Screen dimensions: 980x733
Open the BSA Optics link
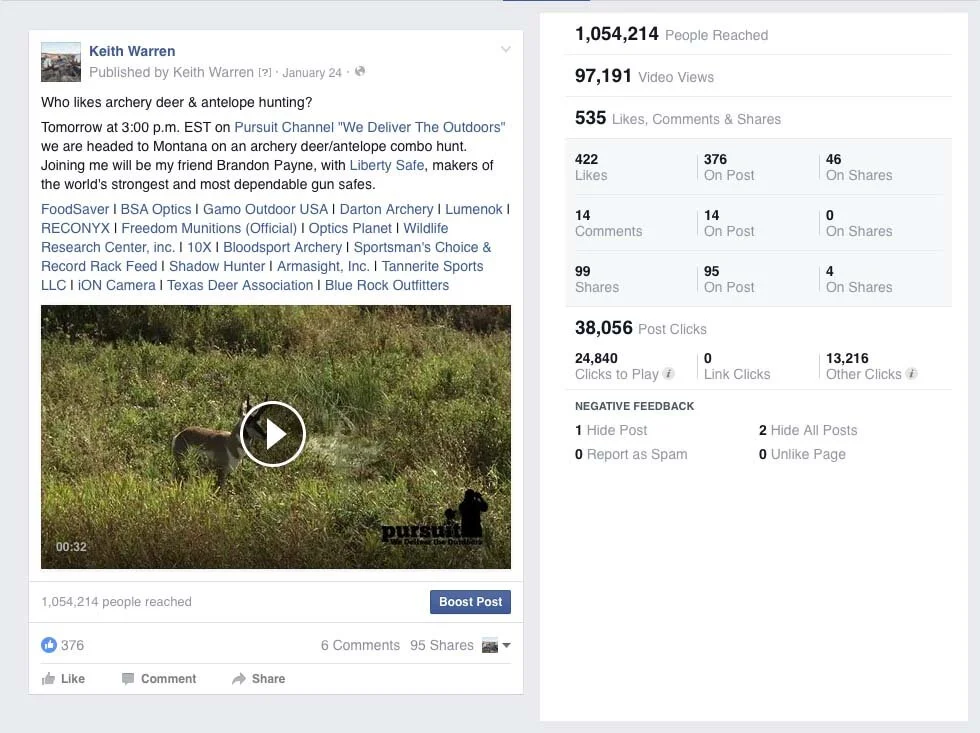point(156,209)
